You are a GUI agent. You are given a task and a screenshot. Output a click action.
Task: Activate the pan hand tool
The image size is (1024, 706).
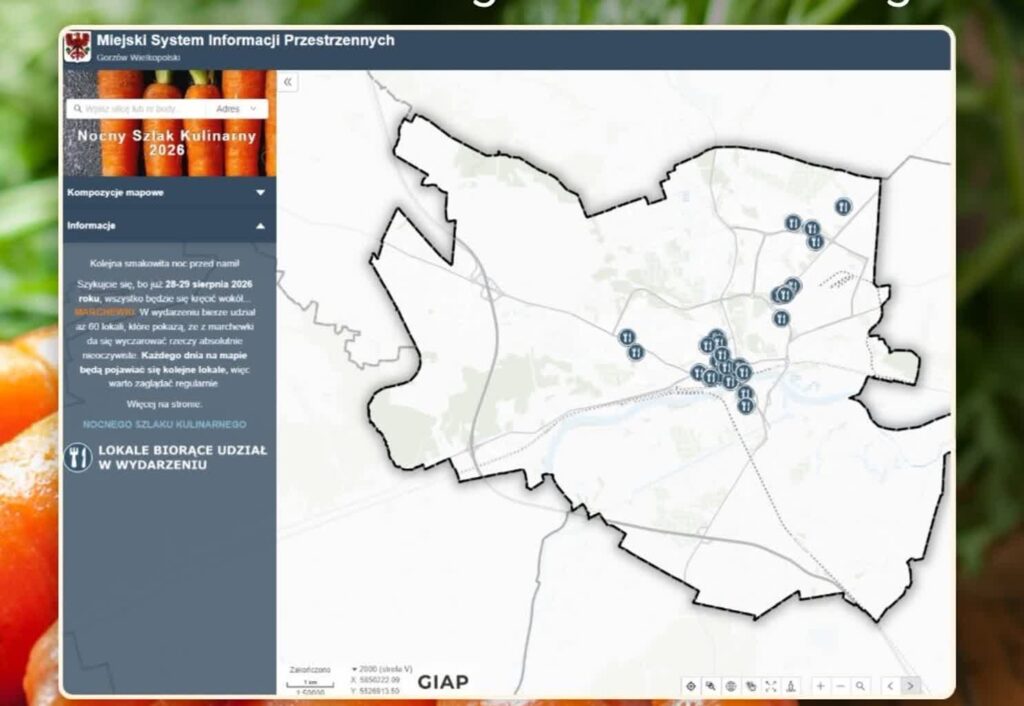tap(751, 686)
